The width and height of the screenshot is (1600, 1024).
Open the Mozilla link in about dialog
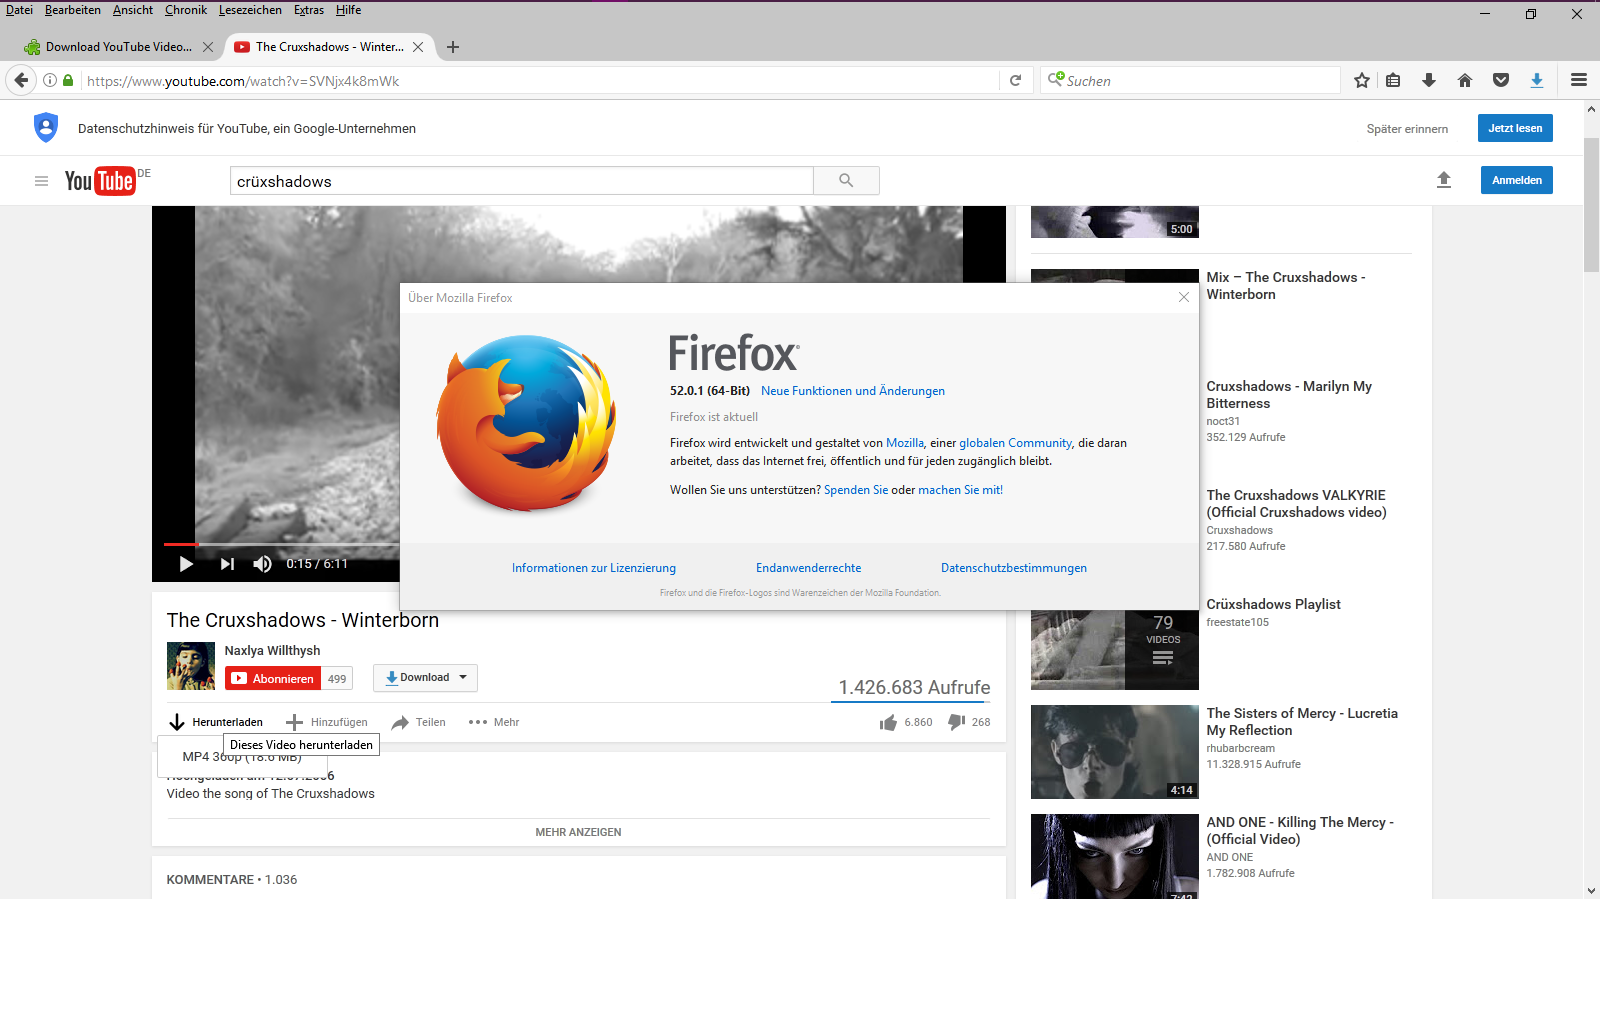click(x=905, y=443)
